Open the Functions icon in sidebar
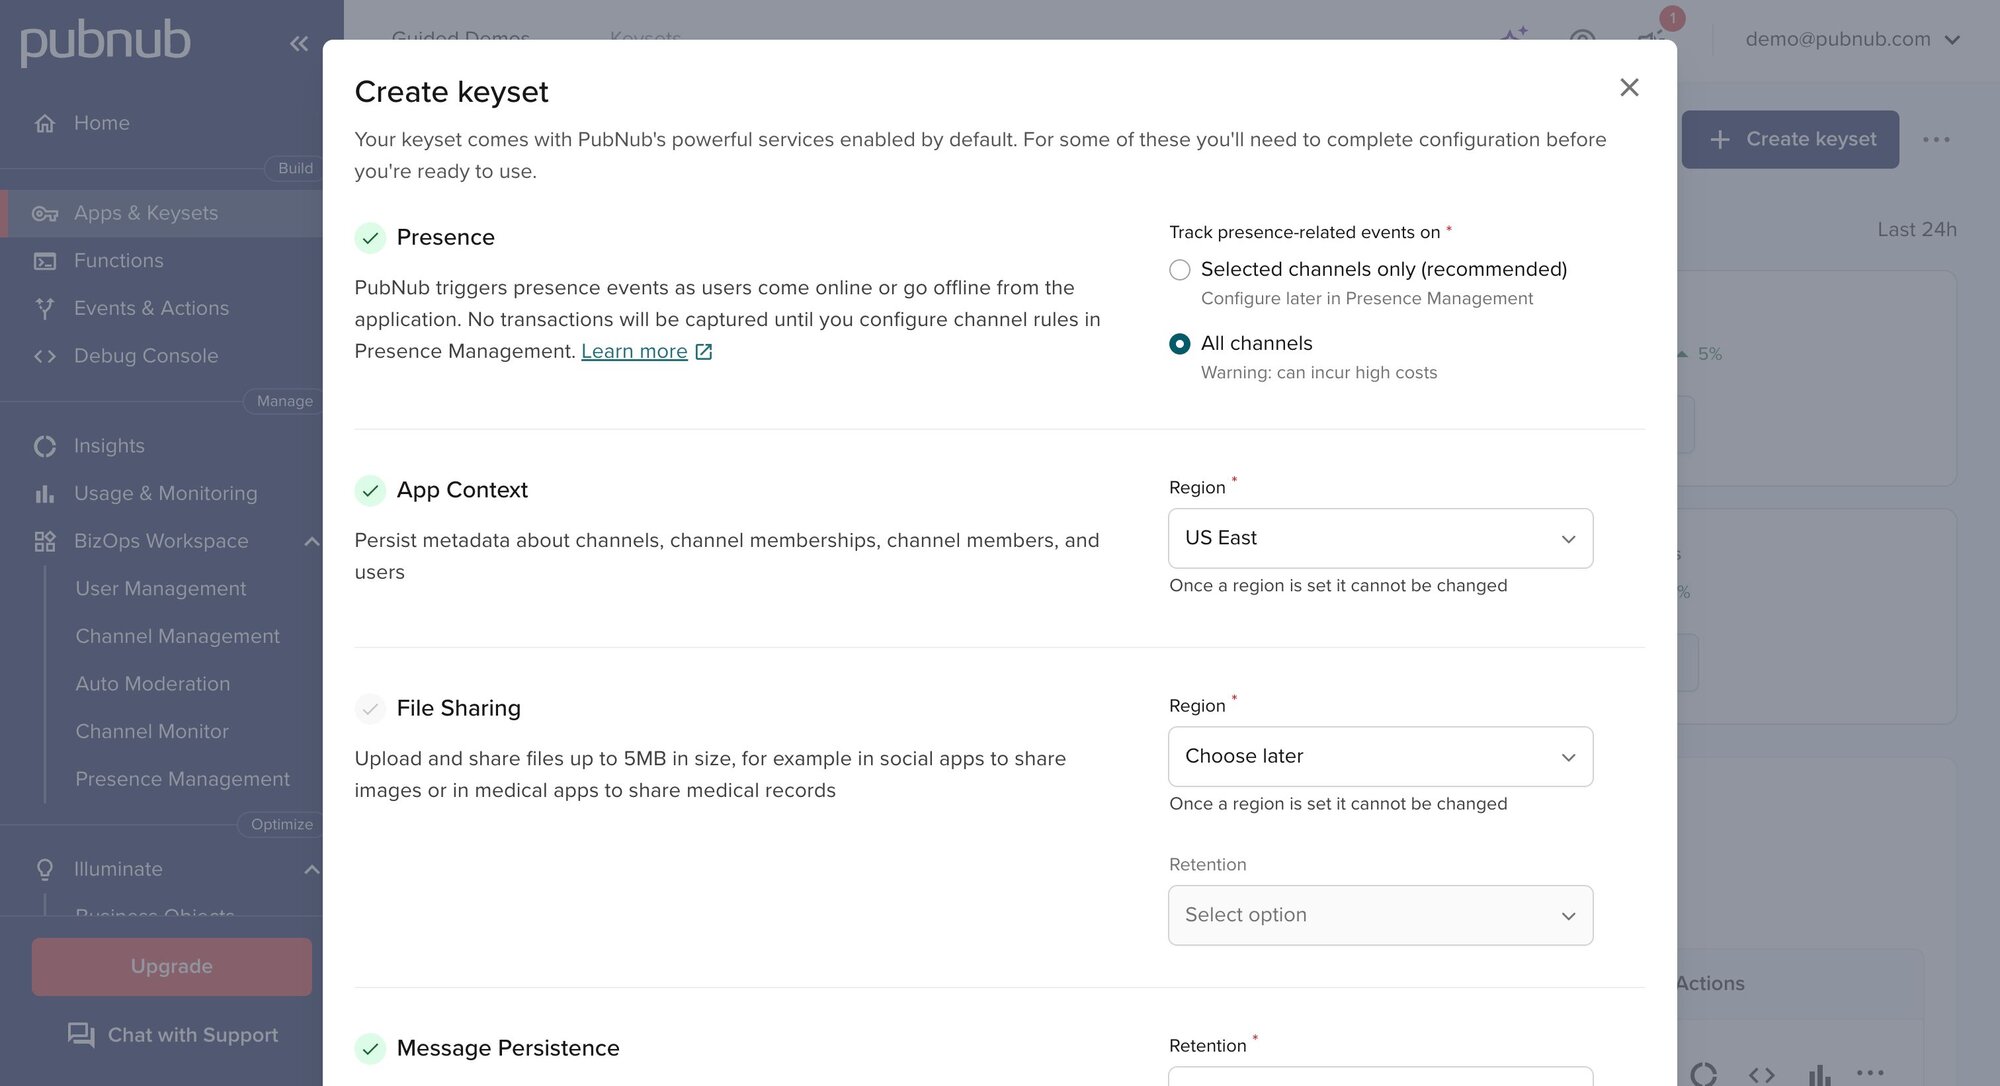This screenshot has height=1086, width=2000. tap(45, 261)
